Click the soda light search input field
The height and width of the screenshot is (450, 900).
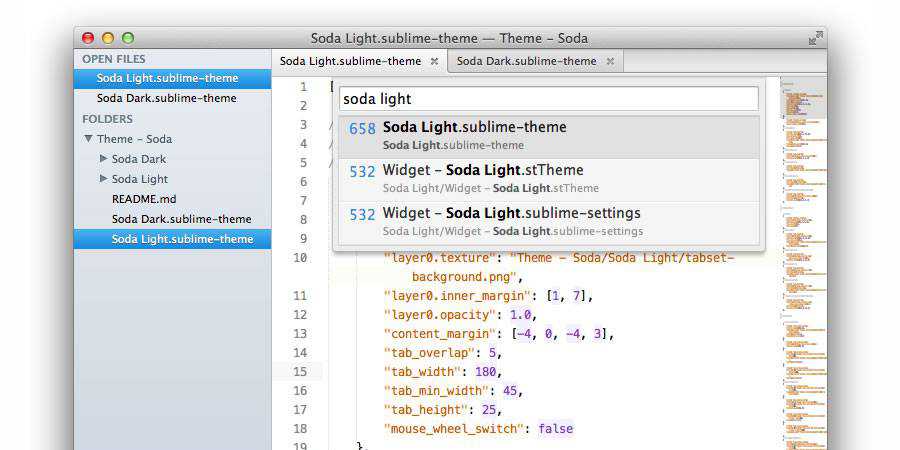click(x=549, y=99)
